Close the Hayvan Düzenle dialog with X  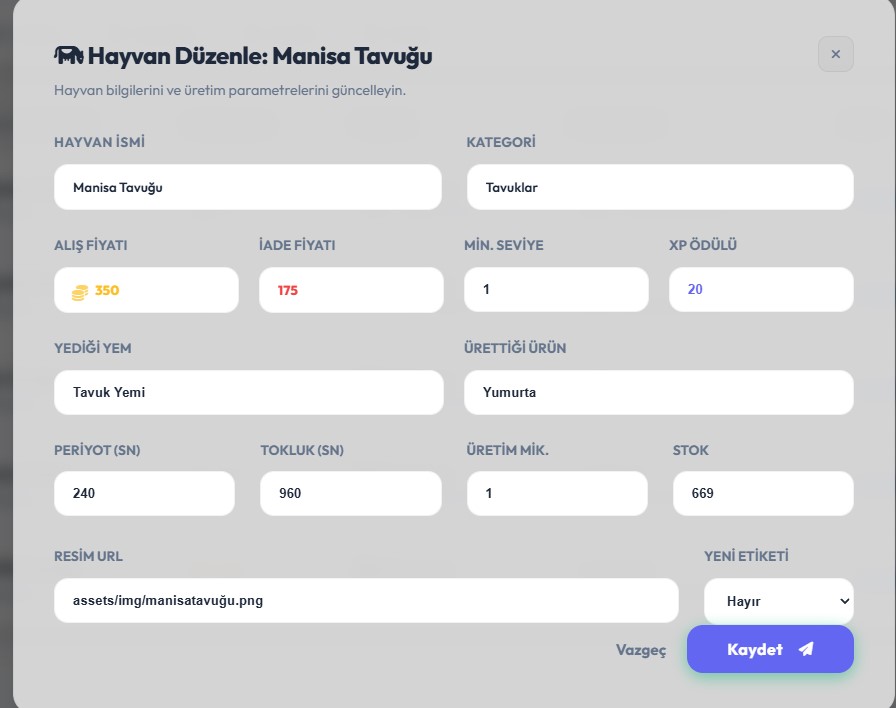835,54
